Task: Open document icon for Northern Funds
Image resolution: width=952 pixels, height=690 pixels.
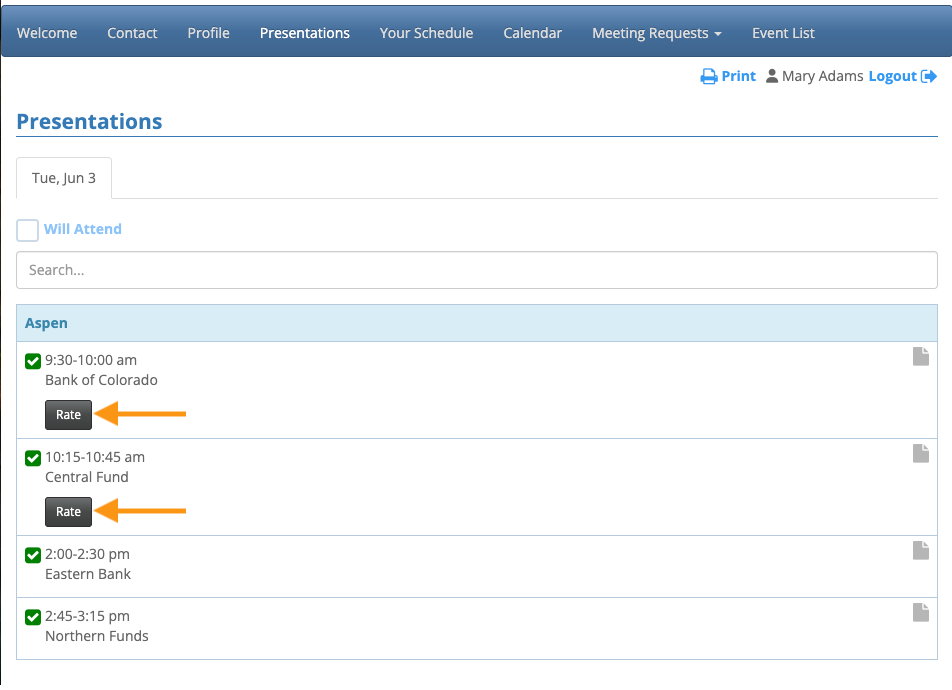Action: 921,613
